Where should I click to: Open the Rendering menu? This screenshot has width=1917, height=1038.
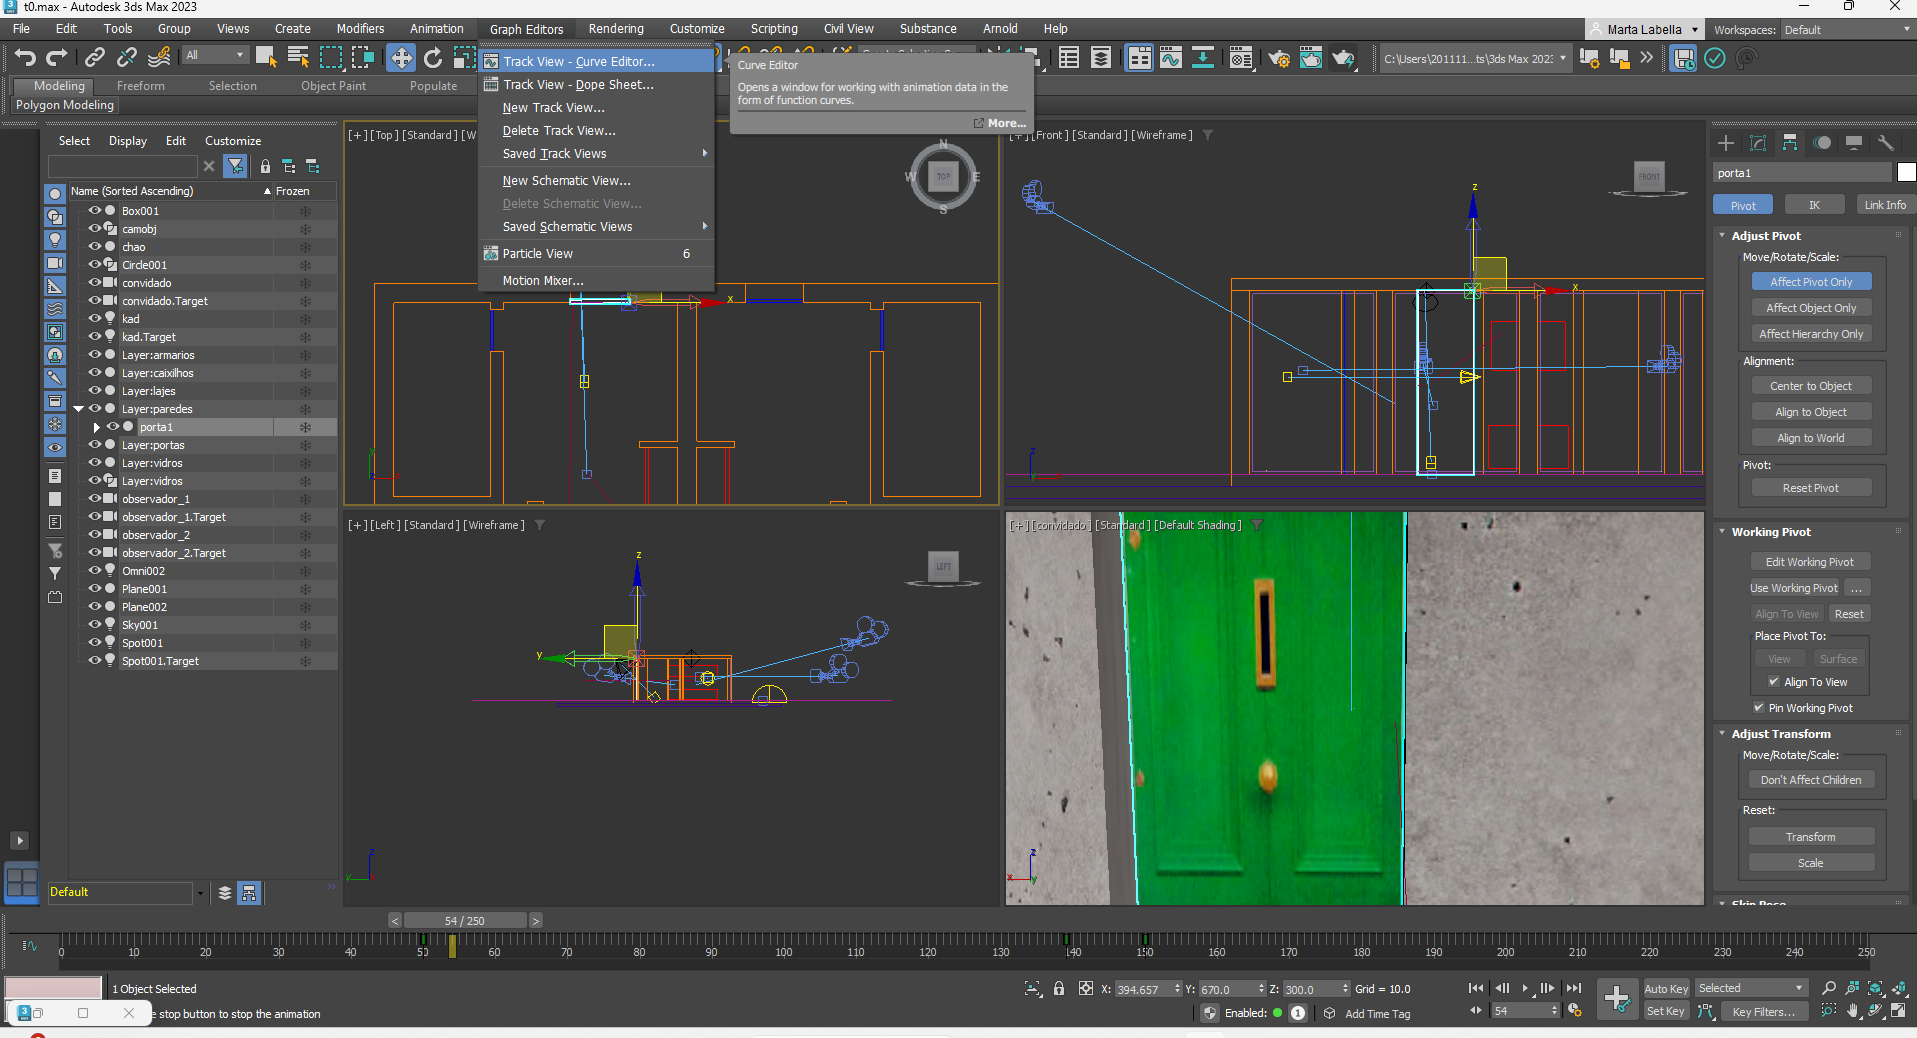tap(615, 29)
